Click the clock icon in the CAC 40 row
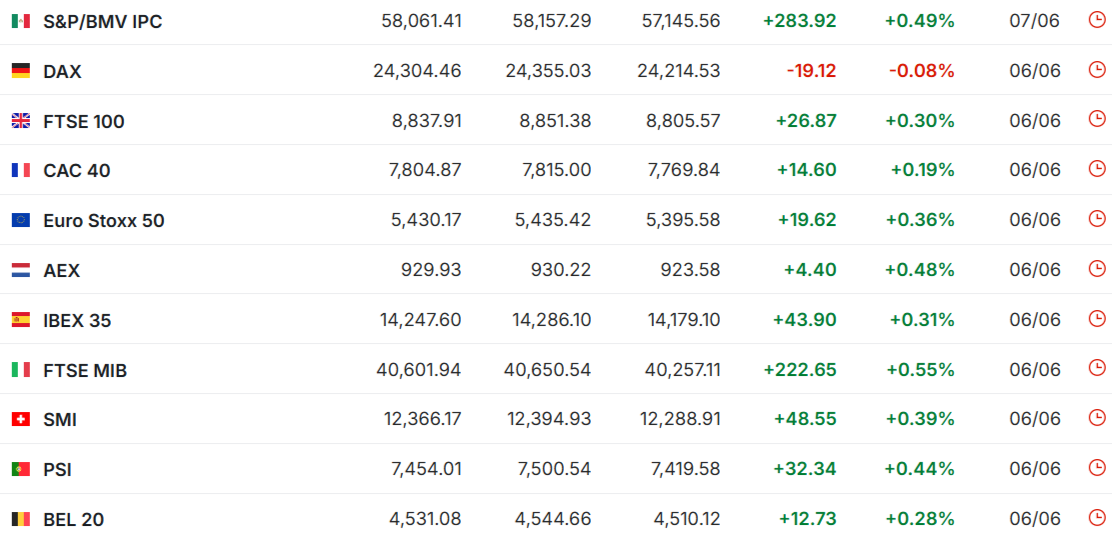 pyautogui.click(x=1096, y=169)
